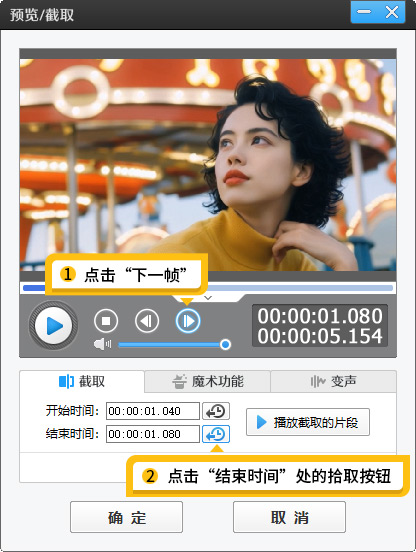Image resolution: width=416 pixels, height=552 pixels.
Task: Click the 结束时间 input field
Action: [x=153, y=434]
